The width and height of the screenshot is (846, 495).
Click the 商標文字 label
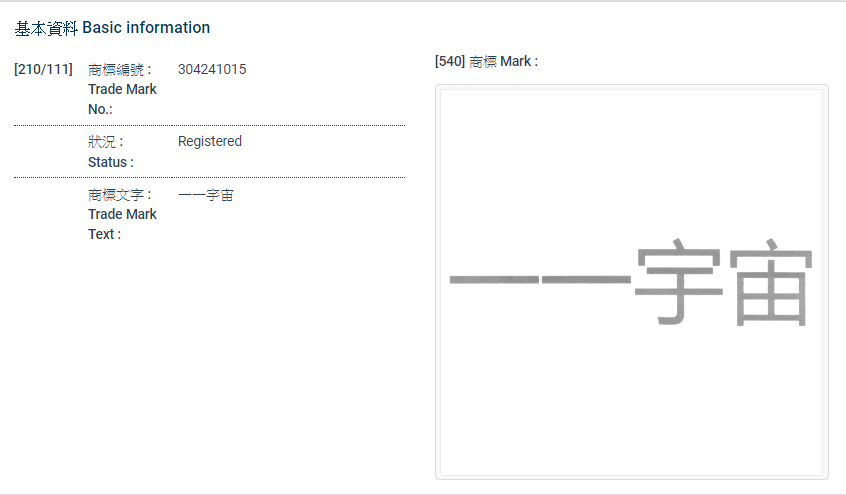click(118, 195)
